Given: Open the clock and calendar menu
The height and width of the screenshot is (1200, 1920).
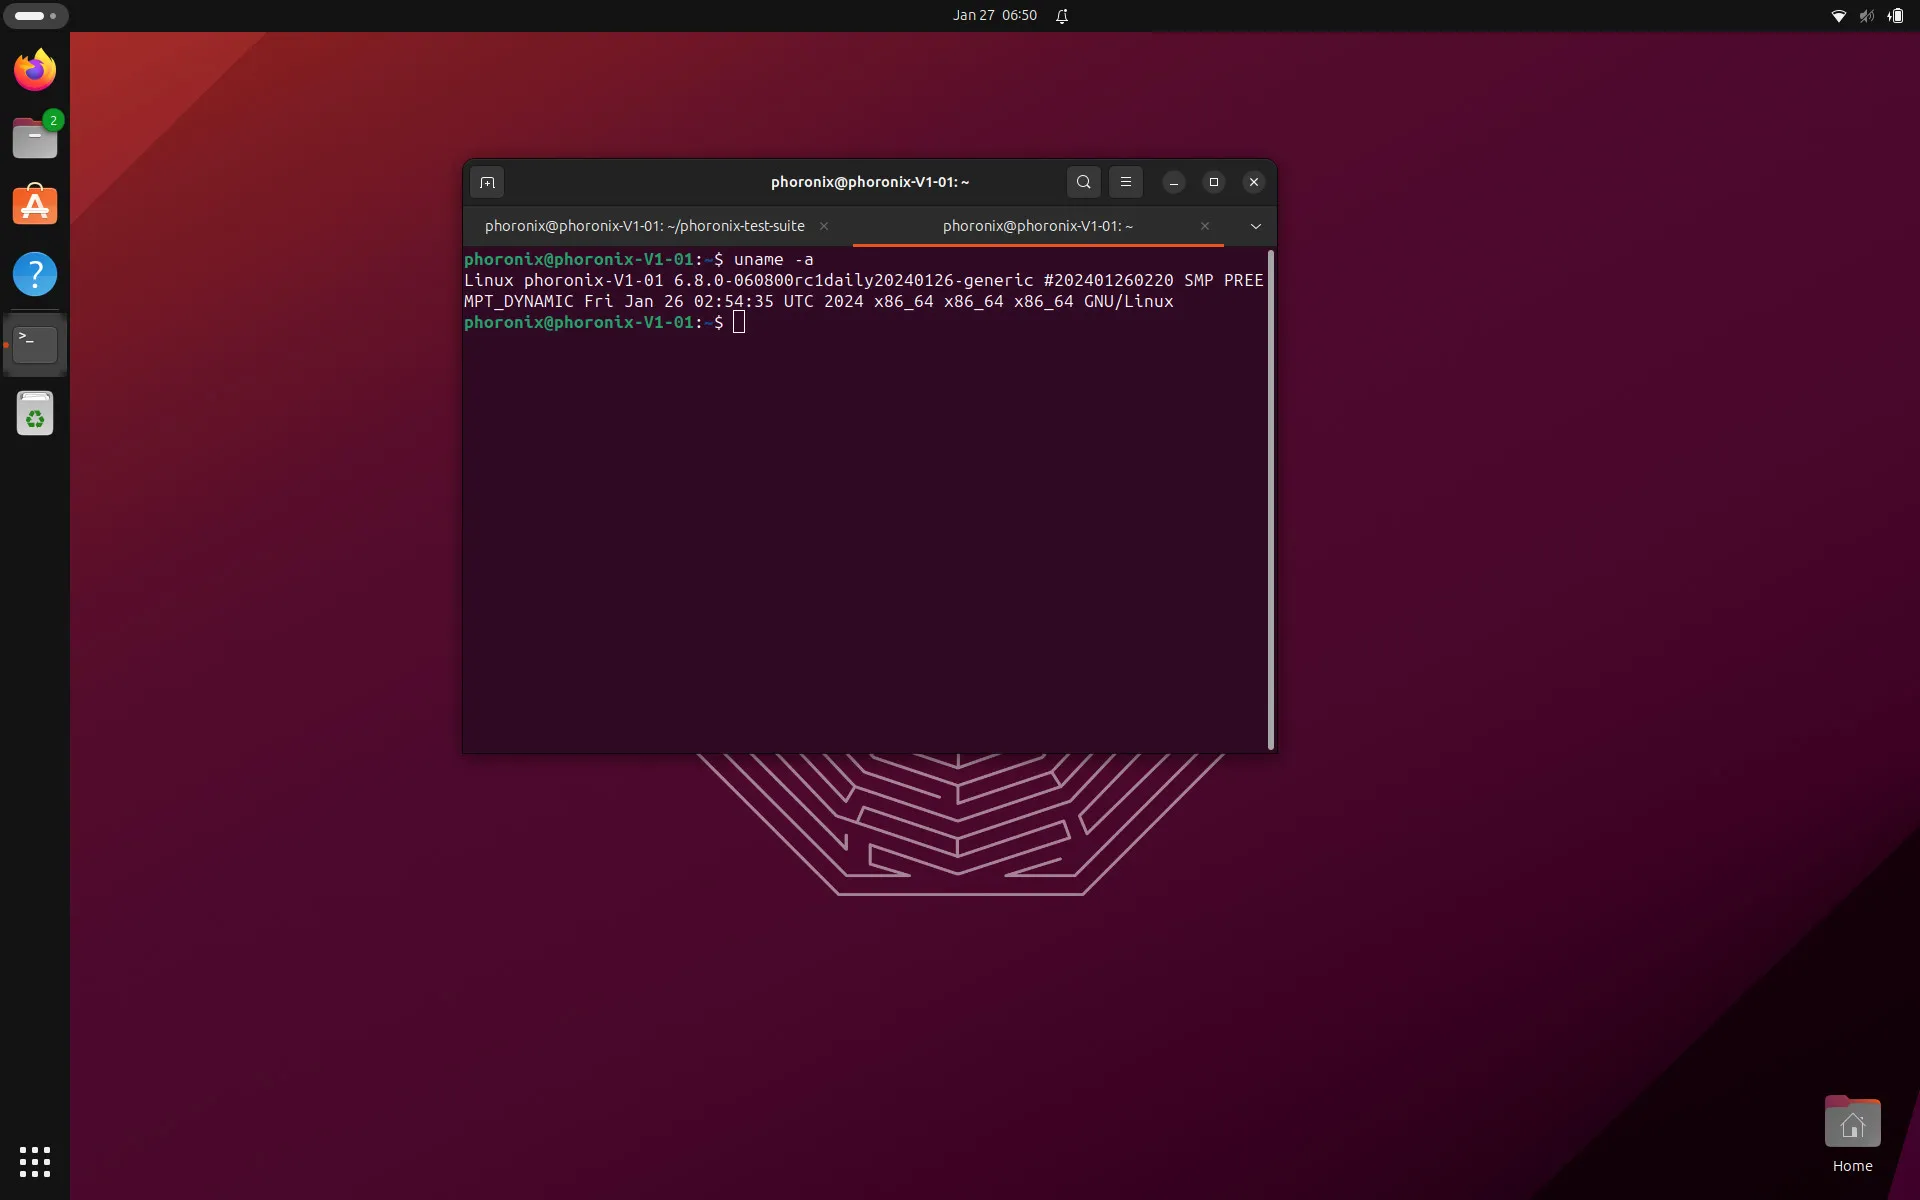Looking at the screenshot, I should (x=994, y=15).
